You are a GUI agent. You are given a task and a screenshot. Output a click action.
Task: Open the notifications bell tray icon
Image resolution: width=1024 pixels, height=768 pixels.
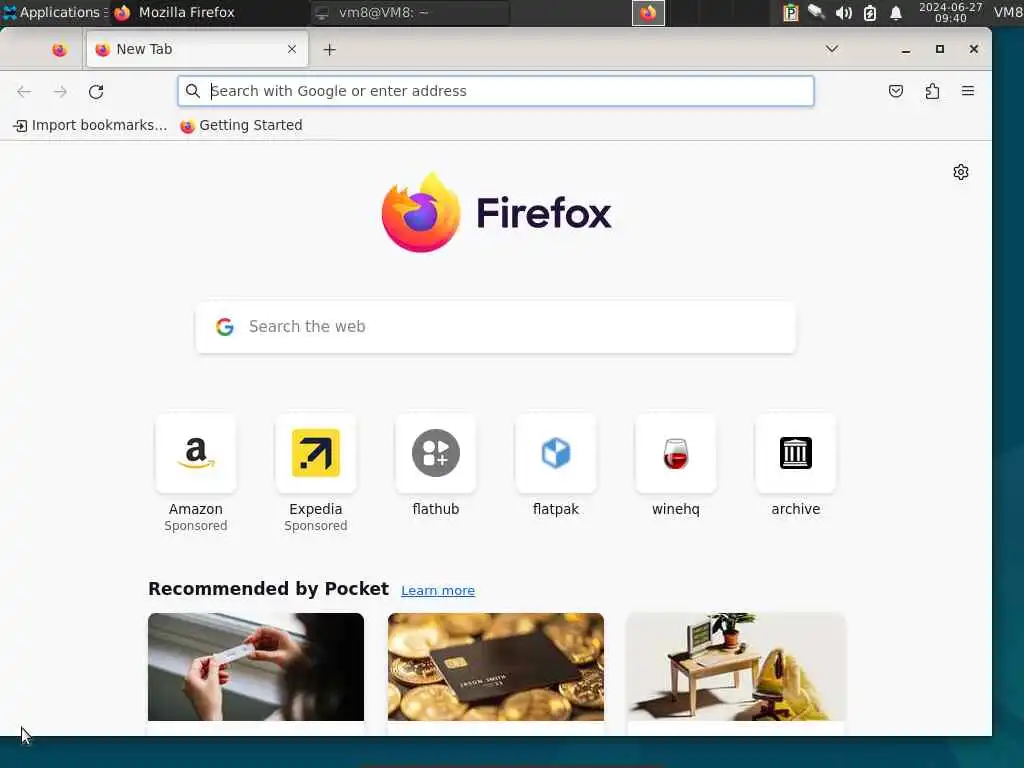click(x=896, y=13)
